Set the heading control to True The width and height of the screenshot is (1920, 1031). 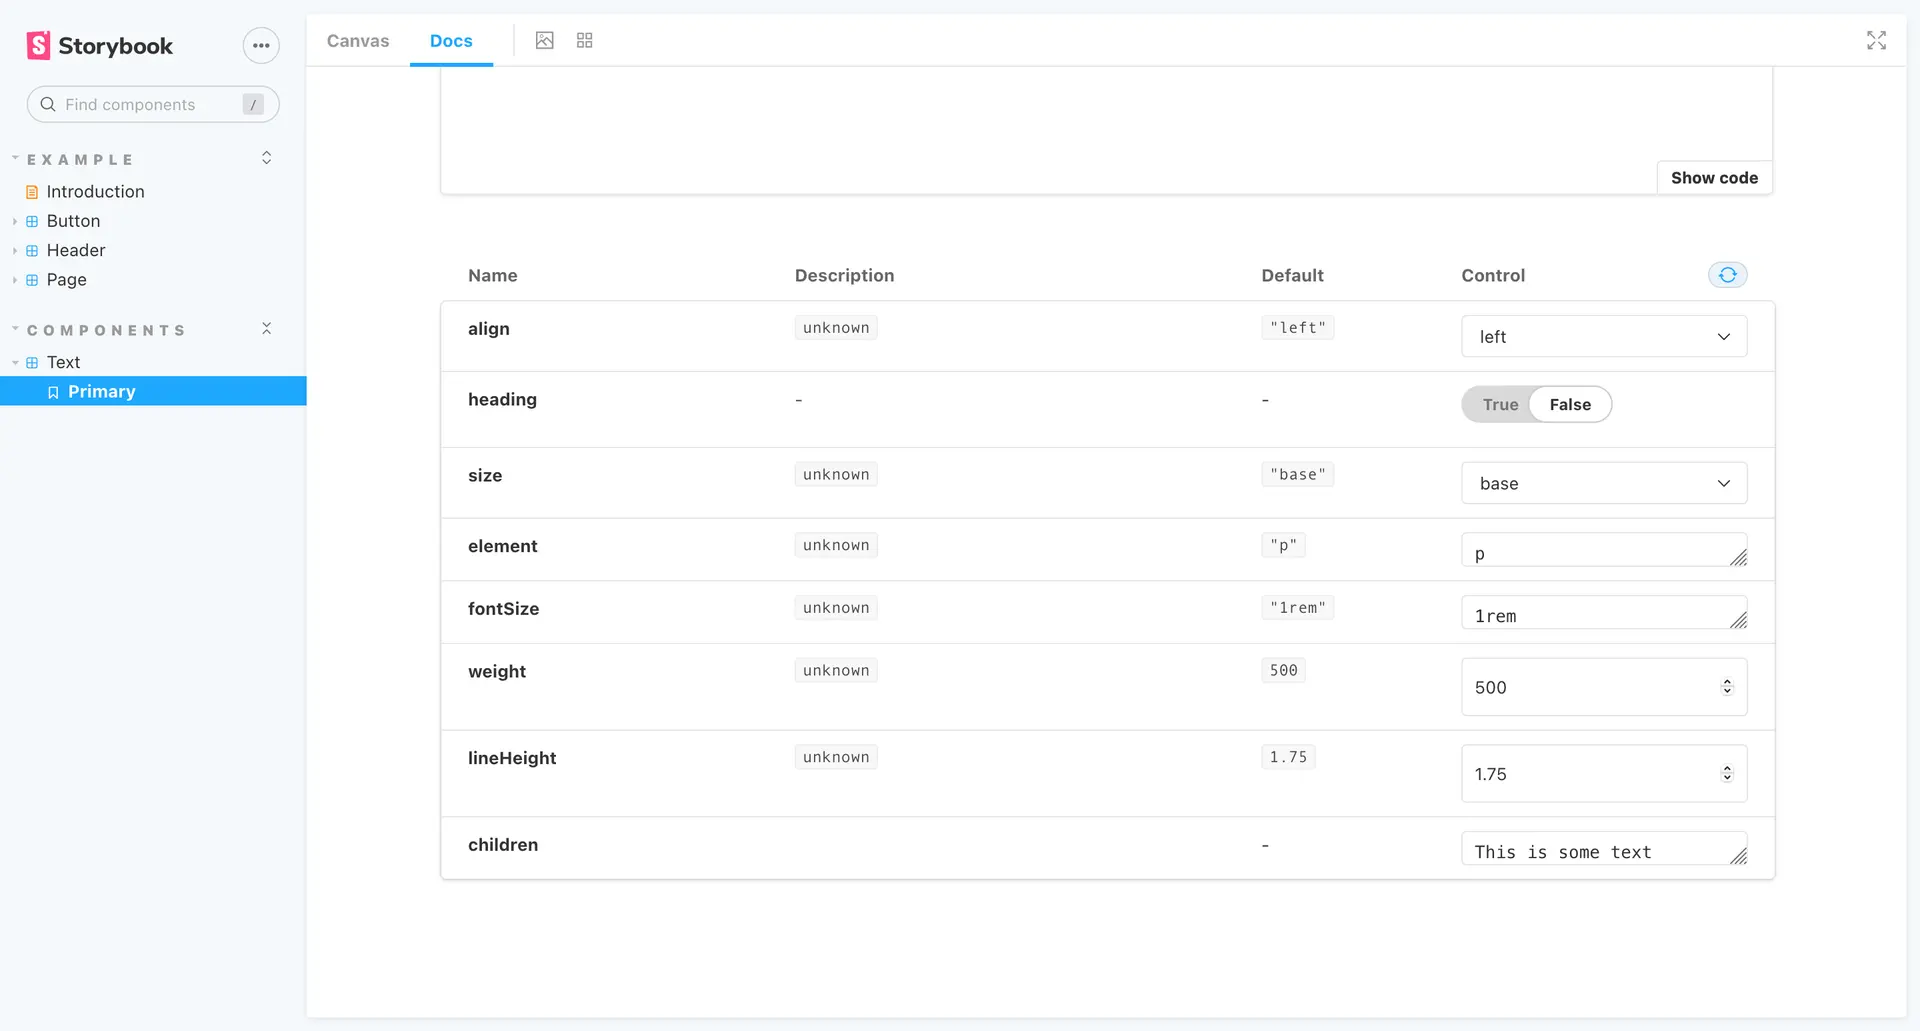pos(1500,404)
